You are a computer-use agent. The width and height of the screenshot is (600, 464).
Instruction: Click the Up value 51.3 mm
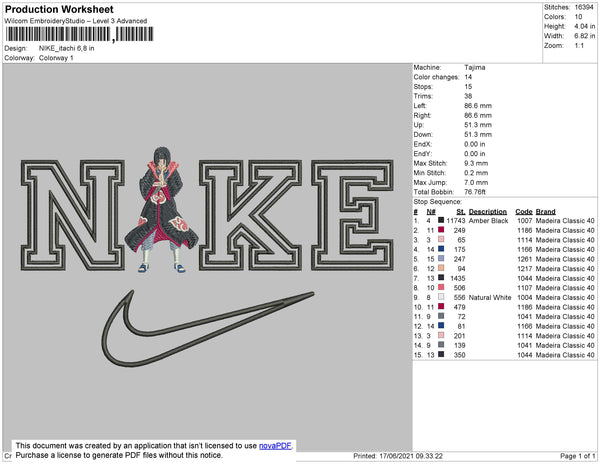click(478, 125)
